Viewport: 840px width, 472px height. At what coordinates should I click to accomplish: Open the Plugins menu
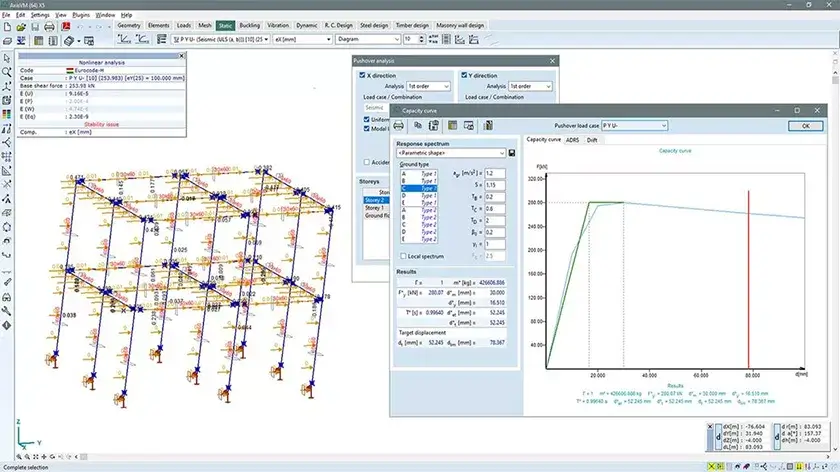pos(81,15)
